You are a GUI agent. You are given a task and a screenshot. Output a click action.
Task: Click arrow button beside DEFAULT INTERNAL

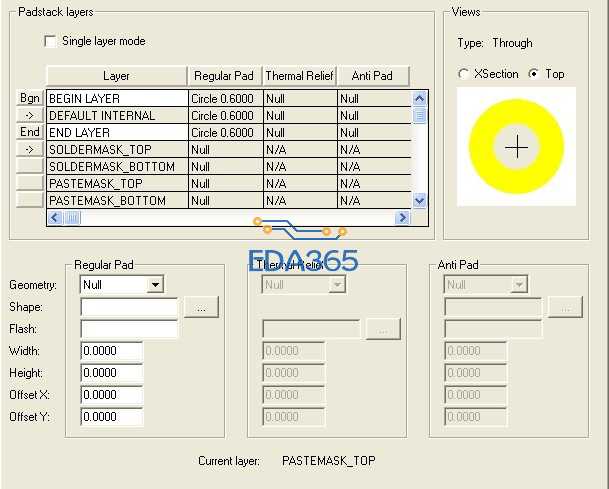[x=30, y=115]
